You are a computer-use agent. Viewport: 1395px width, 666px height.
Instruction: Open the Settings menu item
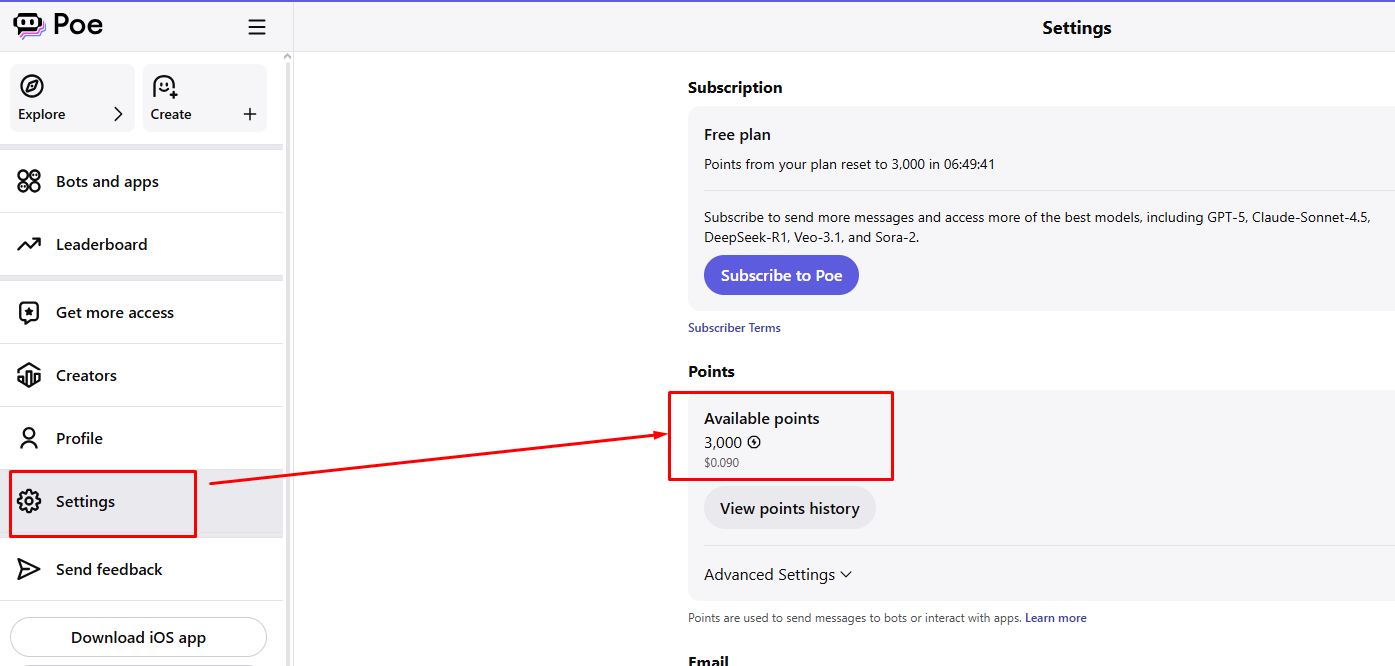point(86,502)
